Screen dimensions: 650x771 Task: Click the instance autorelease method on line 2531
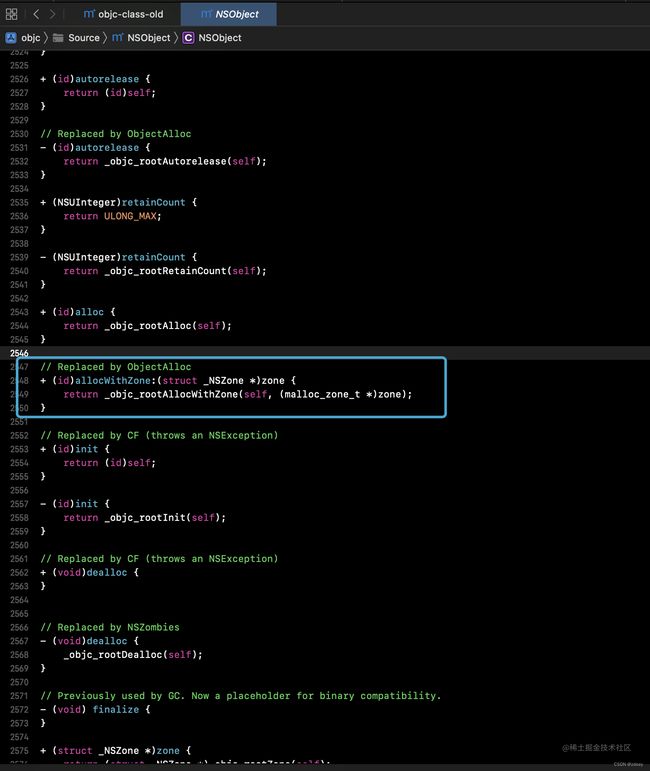pos(107,148)
